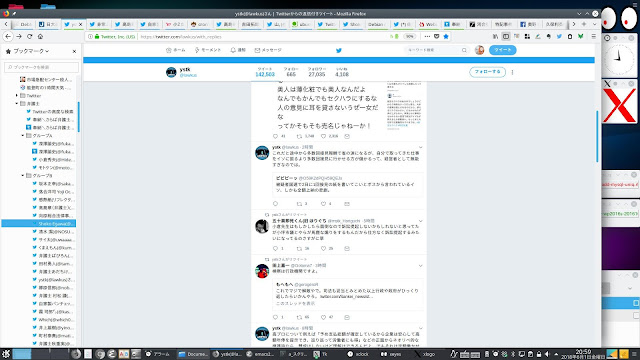The height and width of the screenshot is (360, 640).
Task: Click the search magnifier icon on Twitter
Action: (x=464, y=50)
